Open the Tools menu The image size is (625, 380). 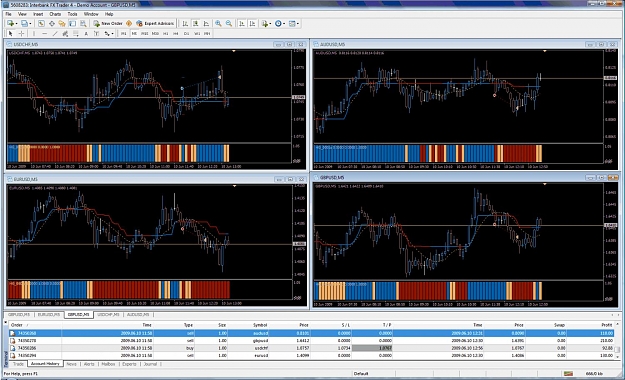tap(72, 14)
